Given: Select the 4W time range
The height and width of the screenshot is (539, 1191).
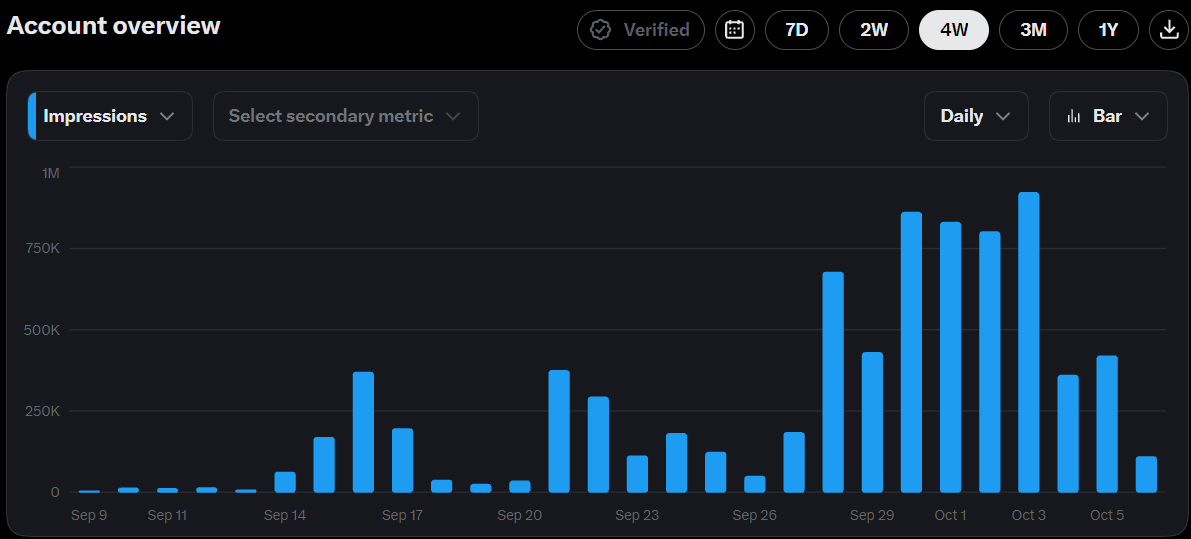Looking at the screenshot, I should [x=954, y=30].
